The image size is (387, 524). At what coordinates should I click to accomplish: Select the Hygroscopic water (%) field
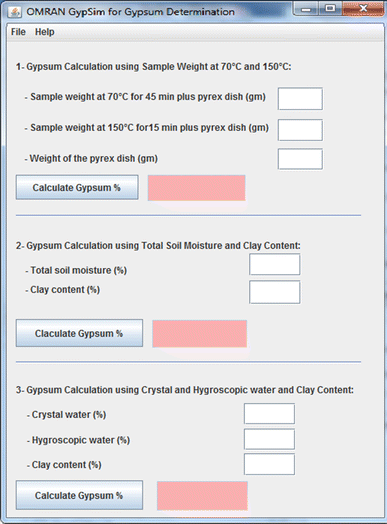point(269,439)
